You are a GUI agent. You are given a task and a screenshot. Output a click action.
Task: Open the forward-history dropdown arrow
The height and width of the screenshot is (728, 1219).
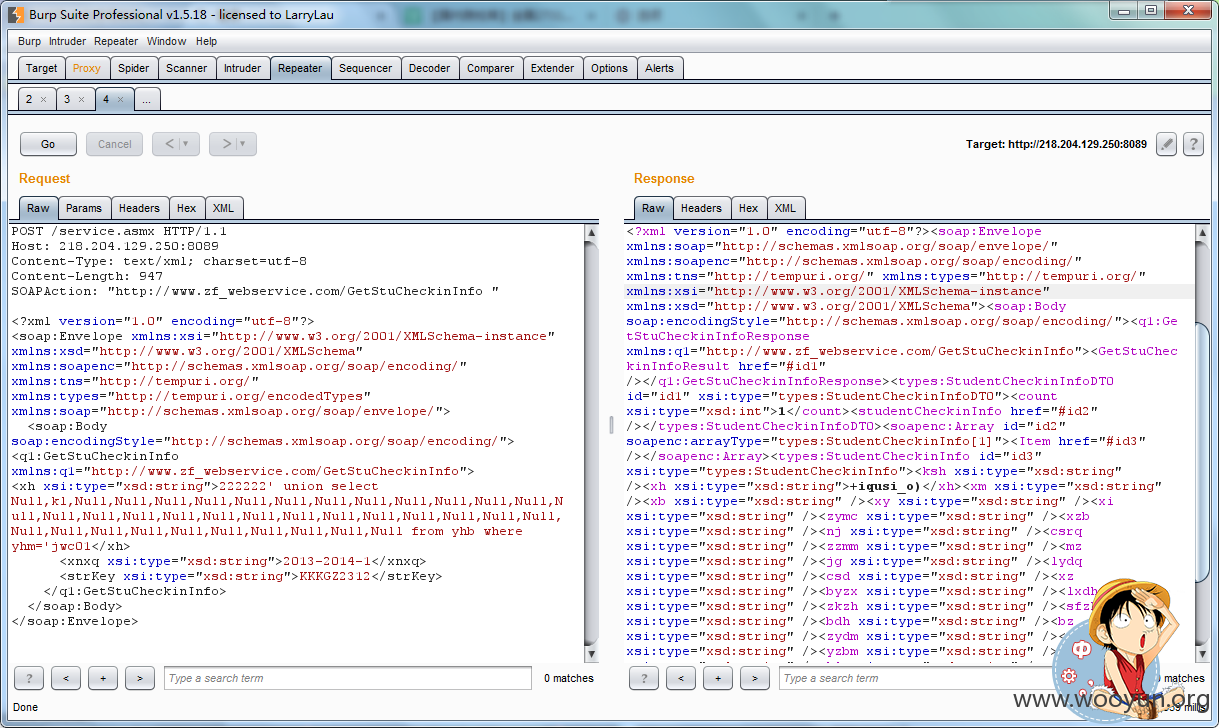(244, 144)
